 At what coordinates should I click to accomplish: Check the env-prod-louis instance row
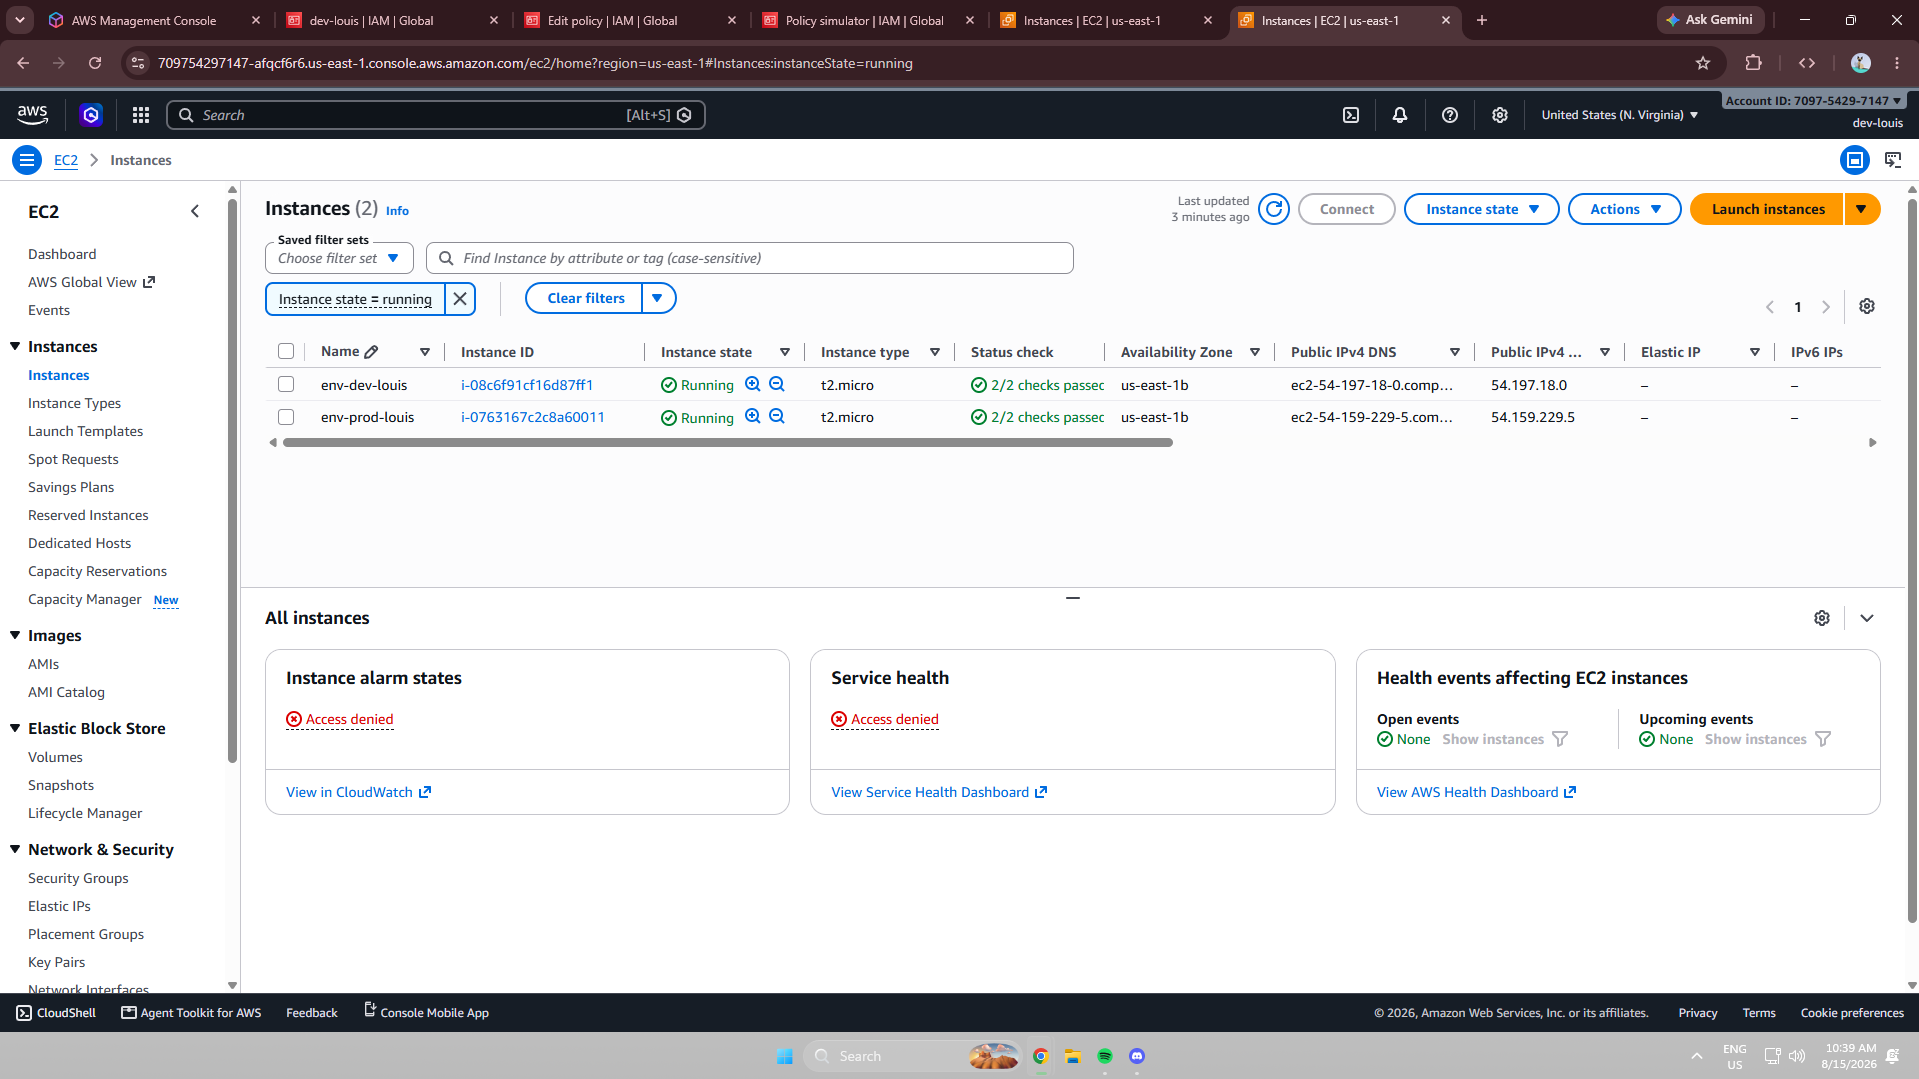point(286,417)
